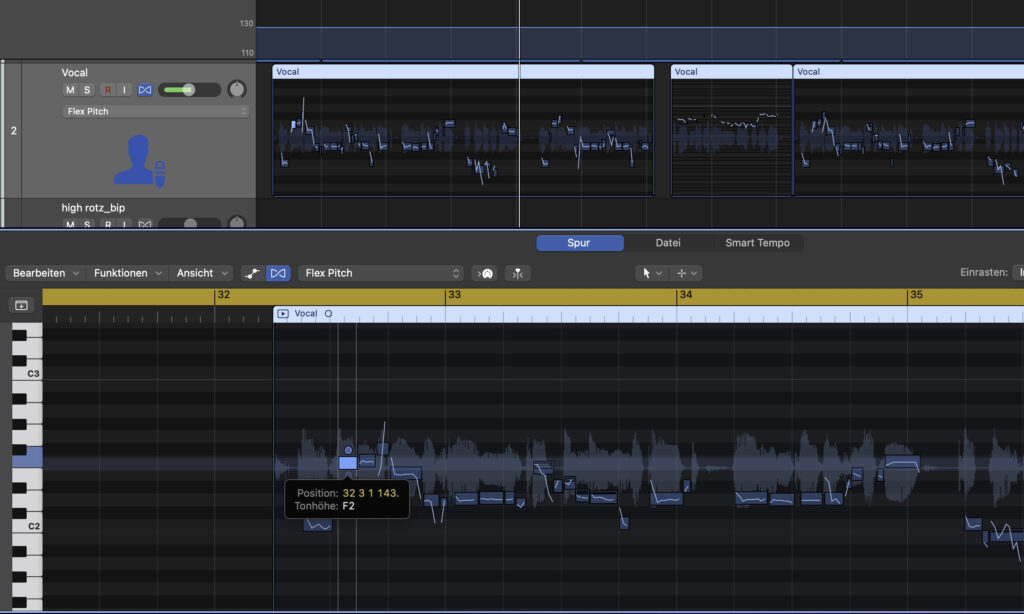Screen dimensions: 1024x614
Task: Click the MIDI In palette icon
Action: (485, 273)
